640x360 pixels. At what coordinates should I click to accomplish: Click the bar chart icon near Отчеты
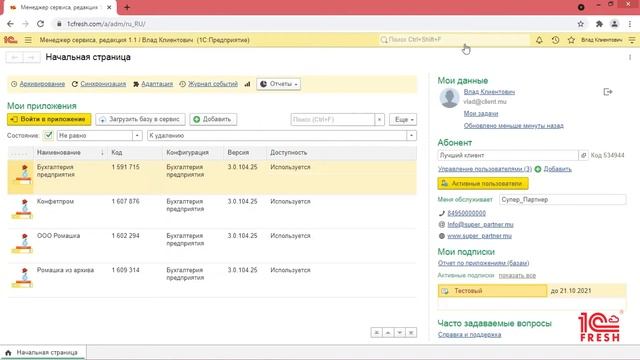(x=247, y=84)
